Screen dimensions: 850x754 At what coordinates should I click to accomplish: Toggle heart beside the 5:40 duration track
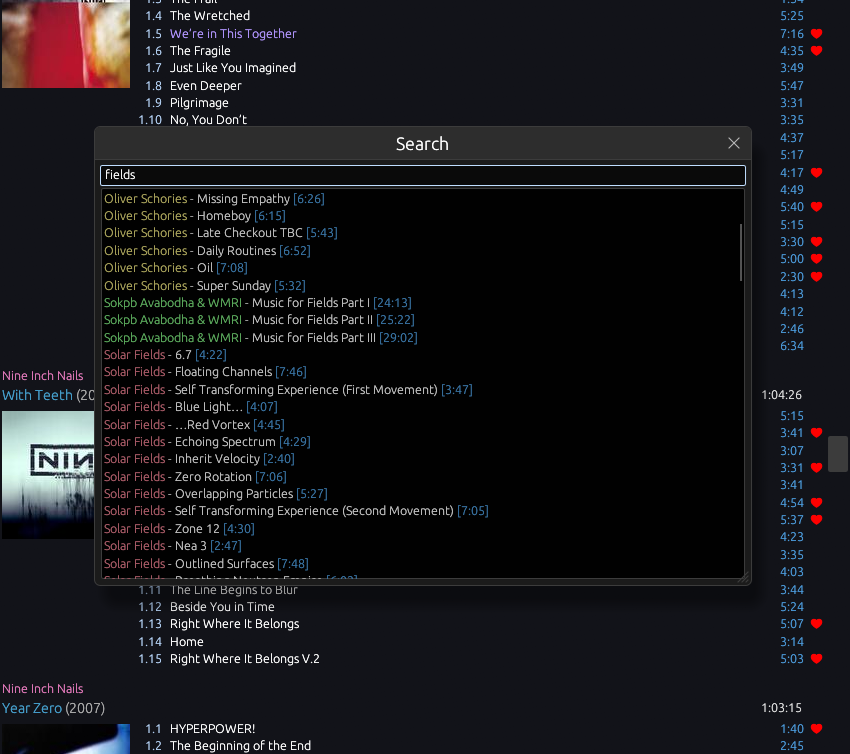[x=816, y=207]
